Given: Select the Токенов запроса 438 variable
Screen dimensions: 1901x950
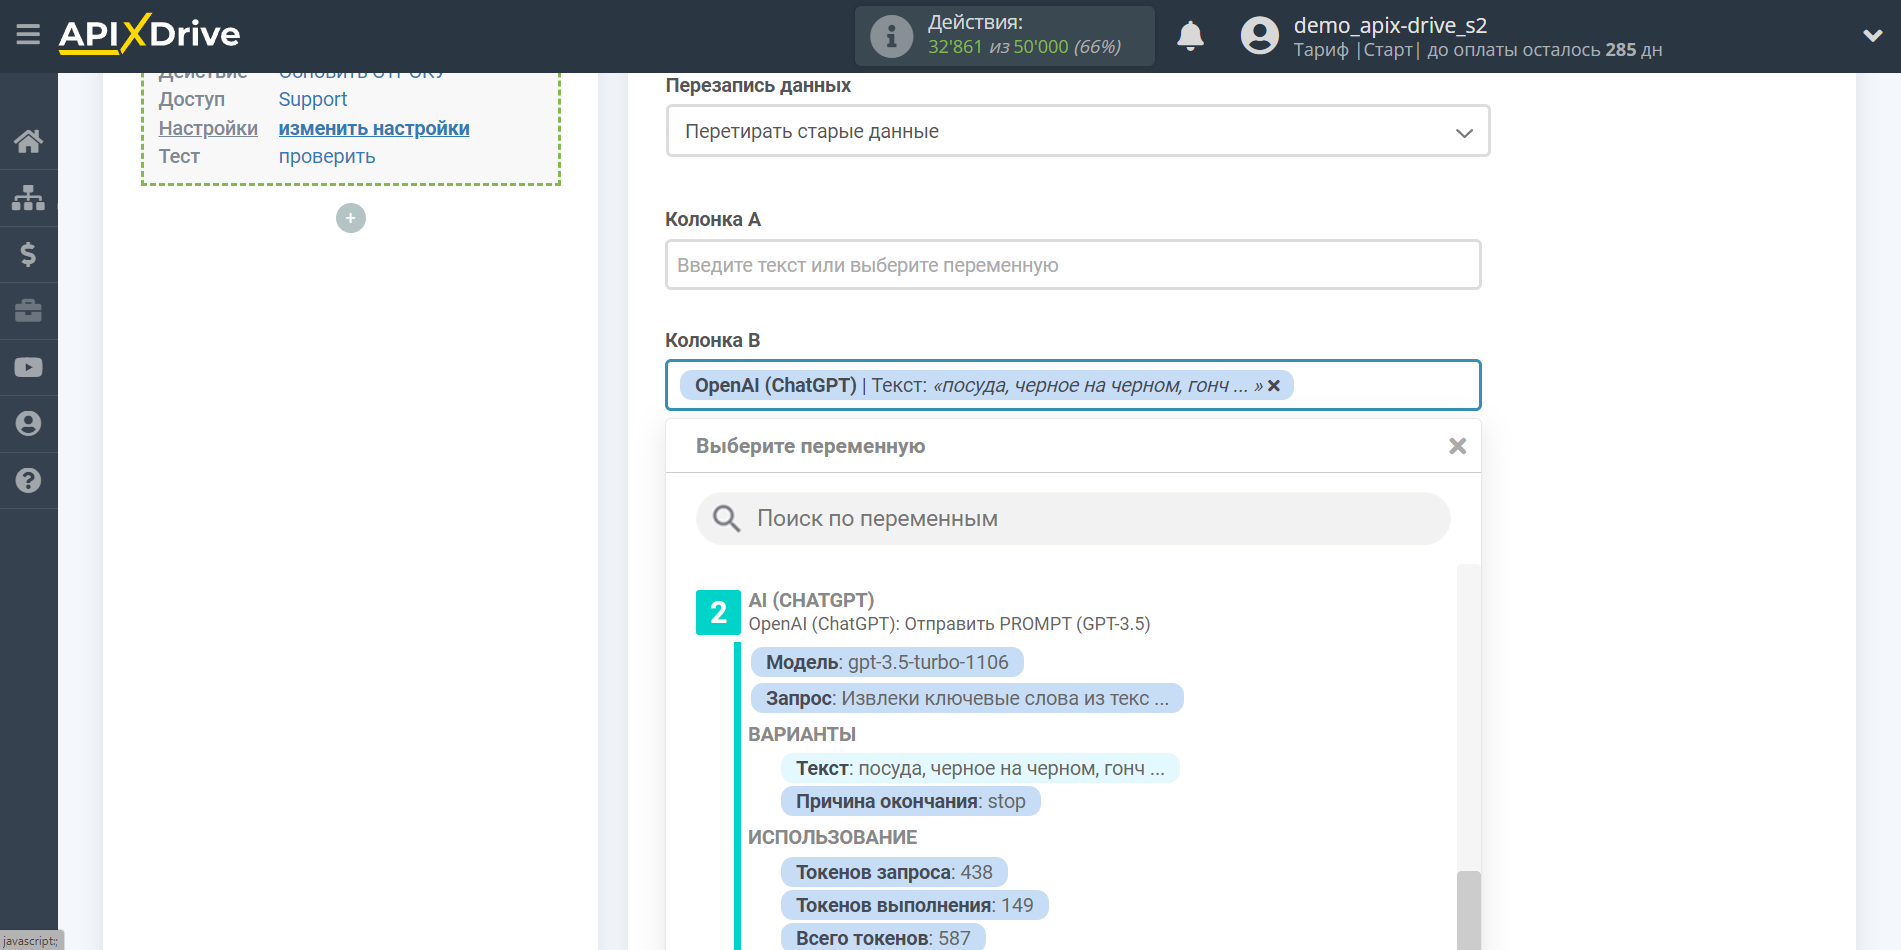Looking at the screenshot, I should [894, 872].
